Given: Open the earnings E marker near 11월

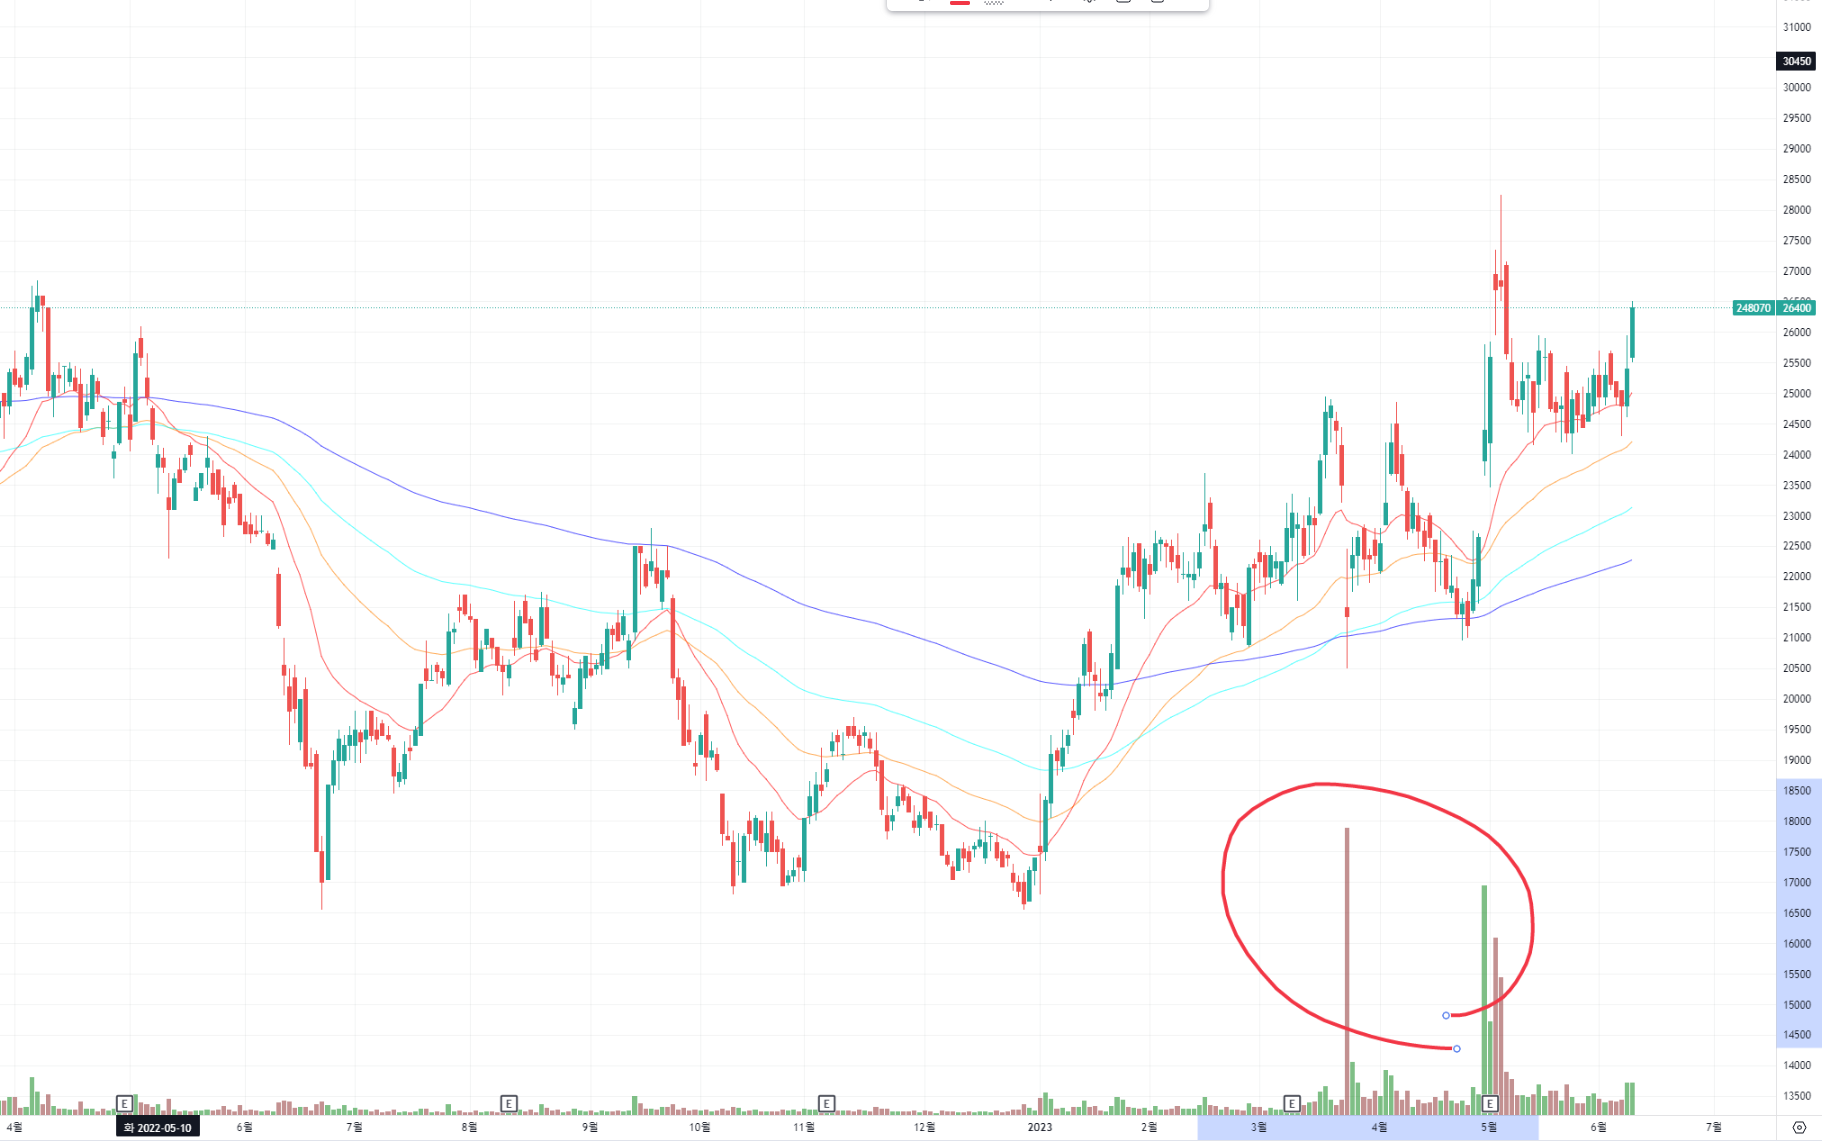Looking at the screenshot, I should 826,1103.
